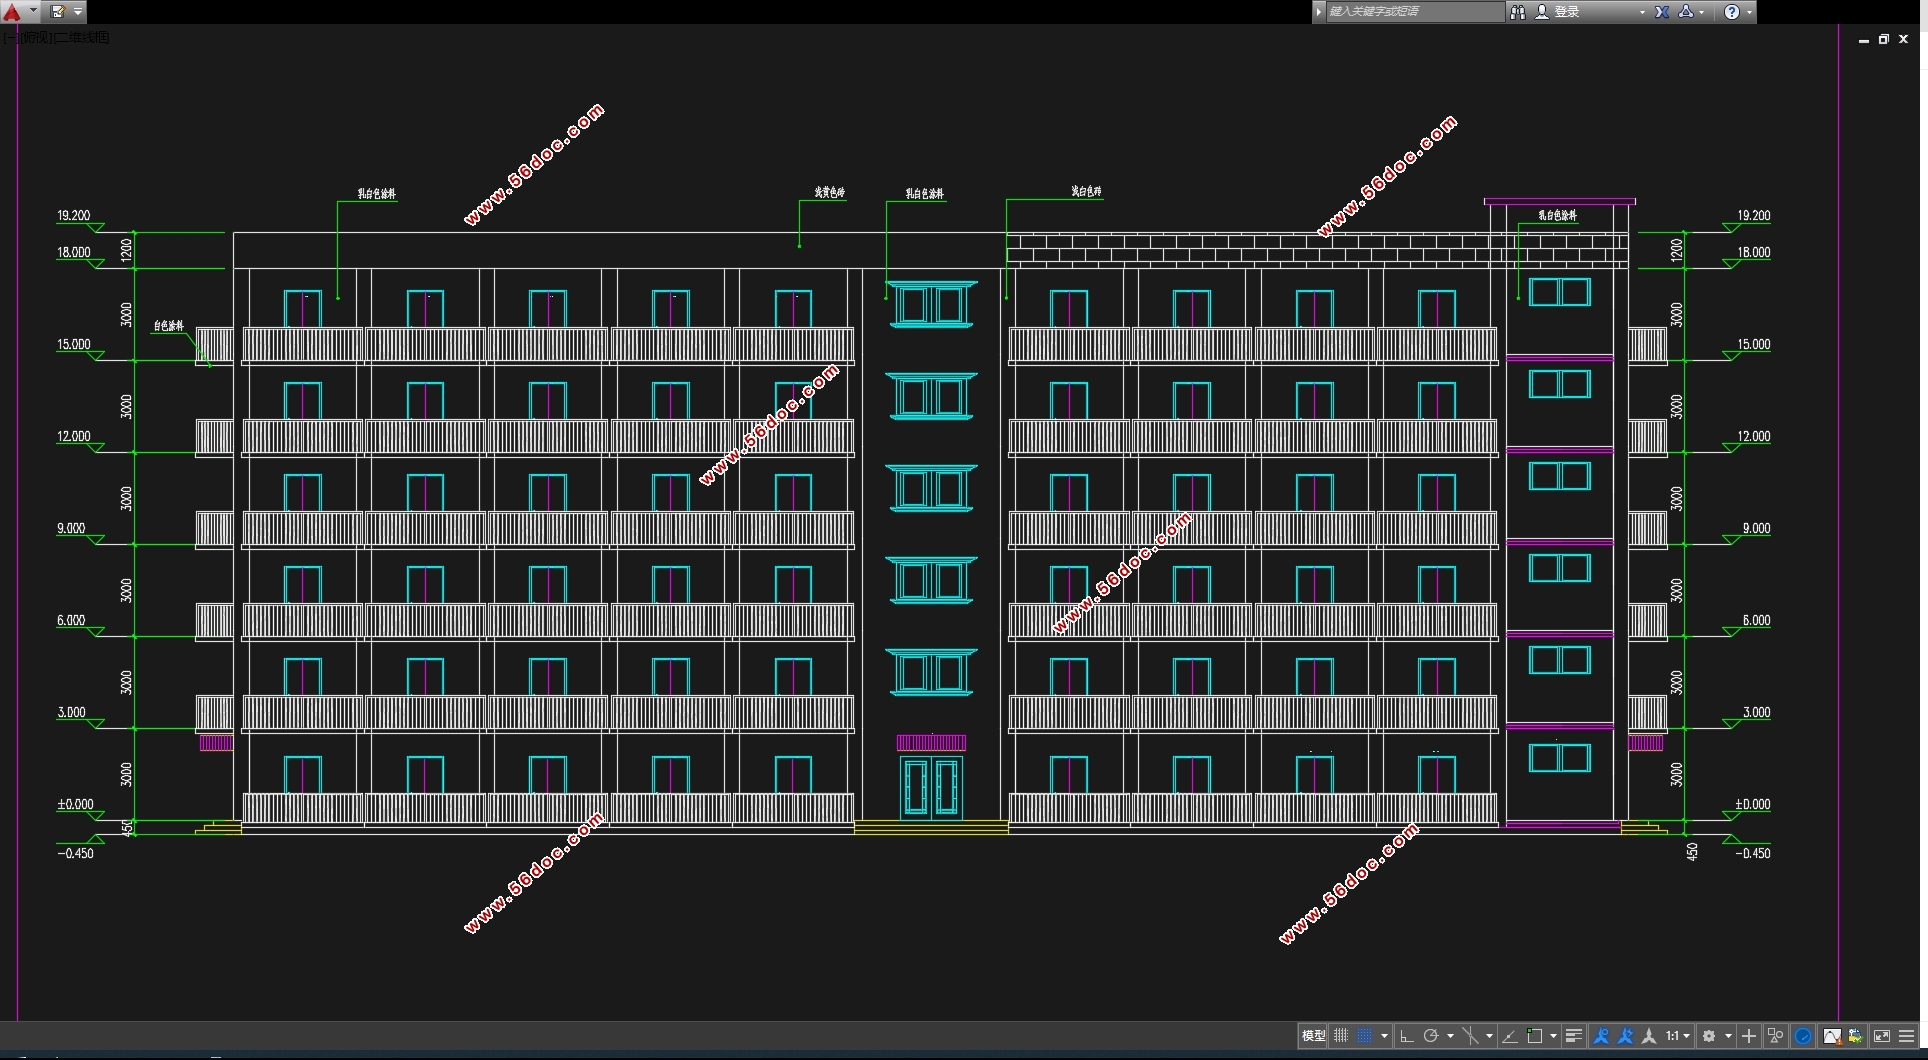Expand the Help dropdown arrow
The image size is (1928, 1060).
coord(1749,12)
